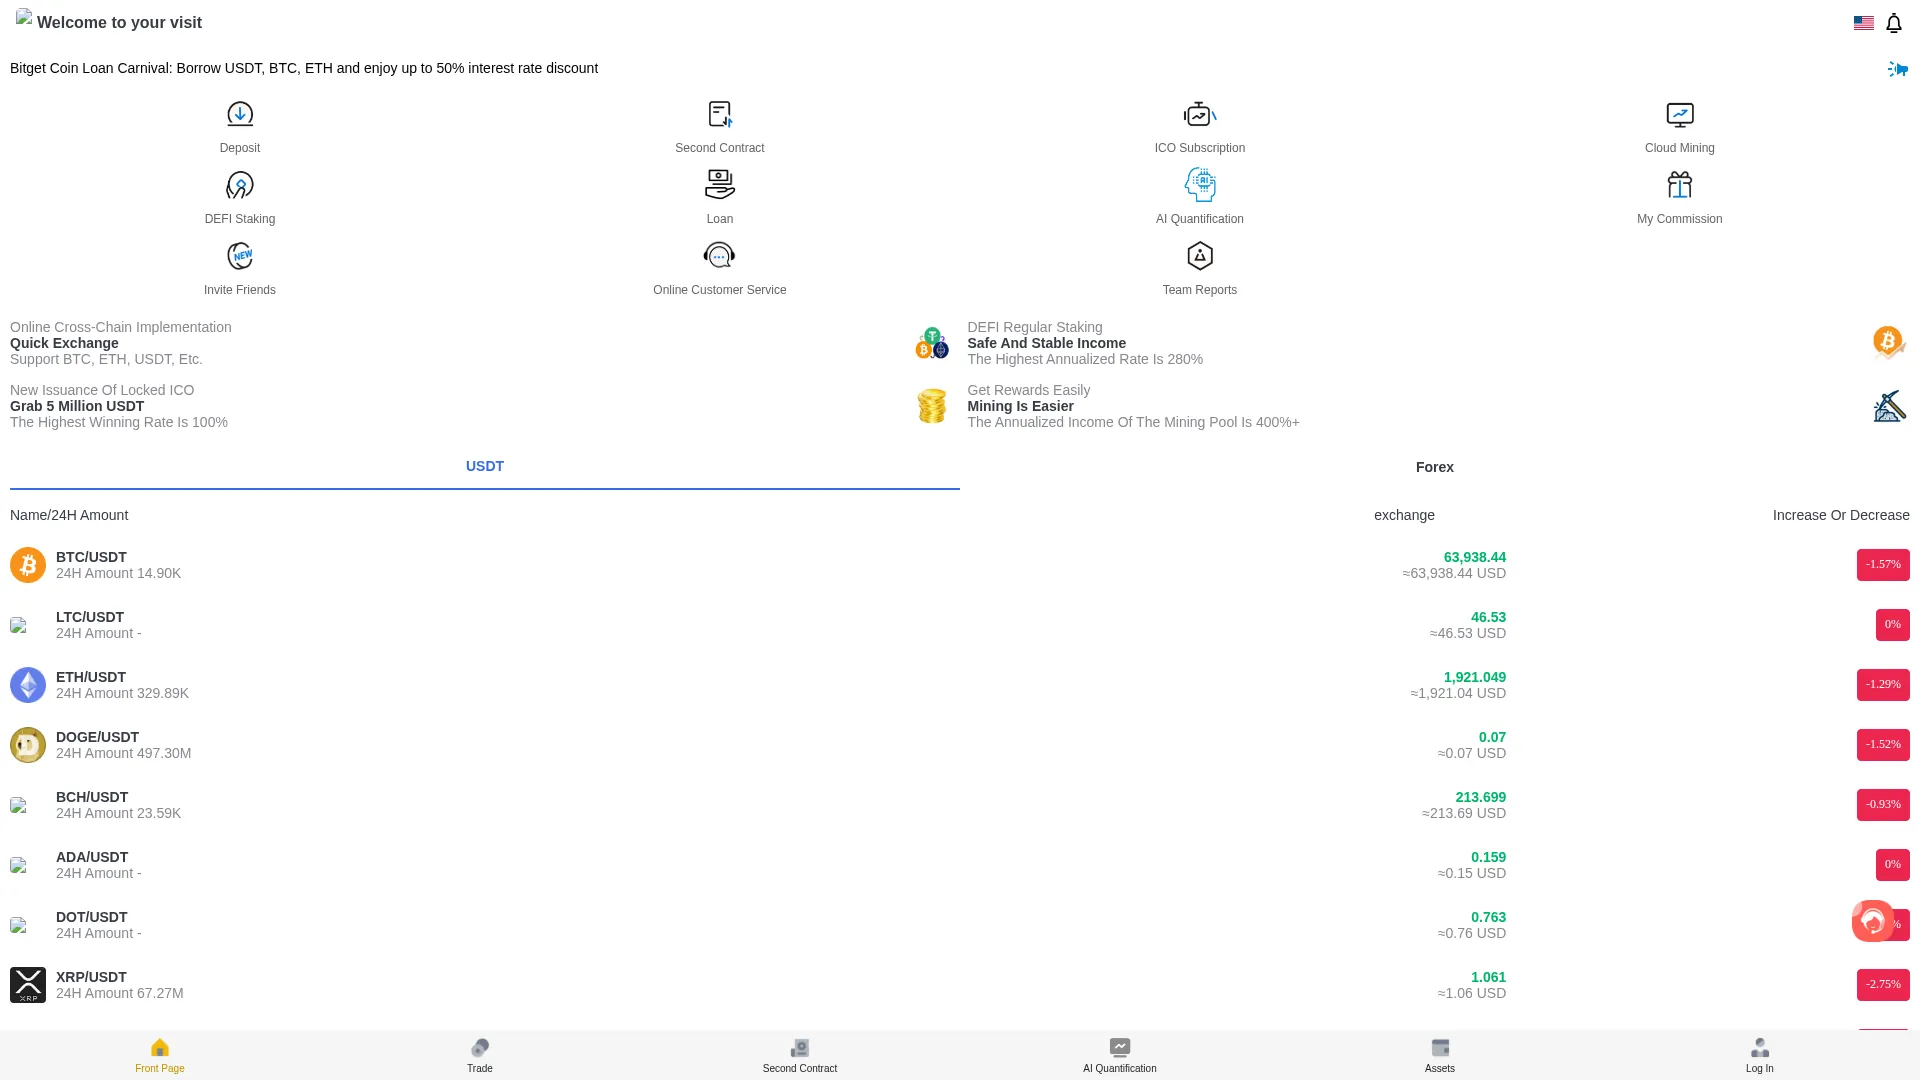Screen dimensions: 1920x1080
Task: Select the USDT market tab
Action: point(485,467)
